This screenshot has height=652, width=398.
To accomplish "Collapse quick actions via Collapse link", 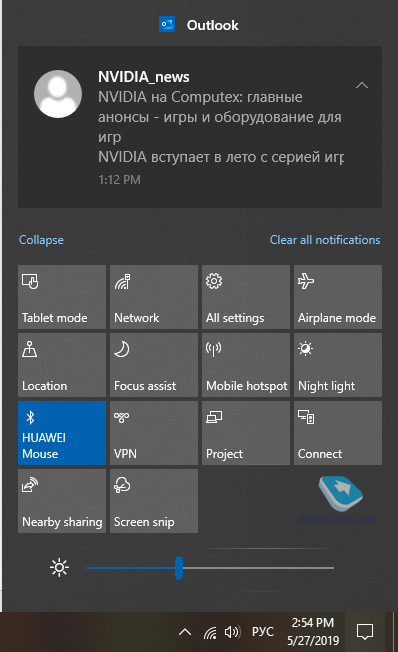I will [41, 240].
